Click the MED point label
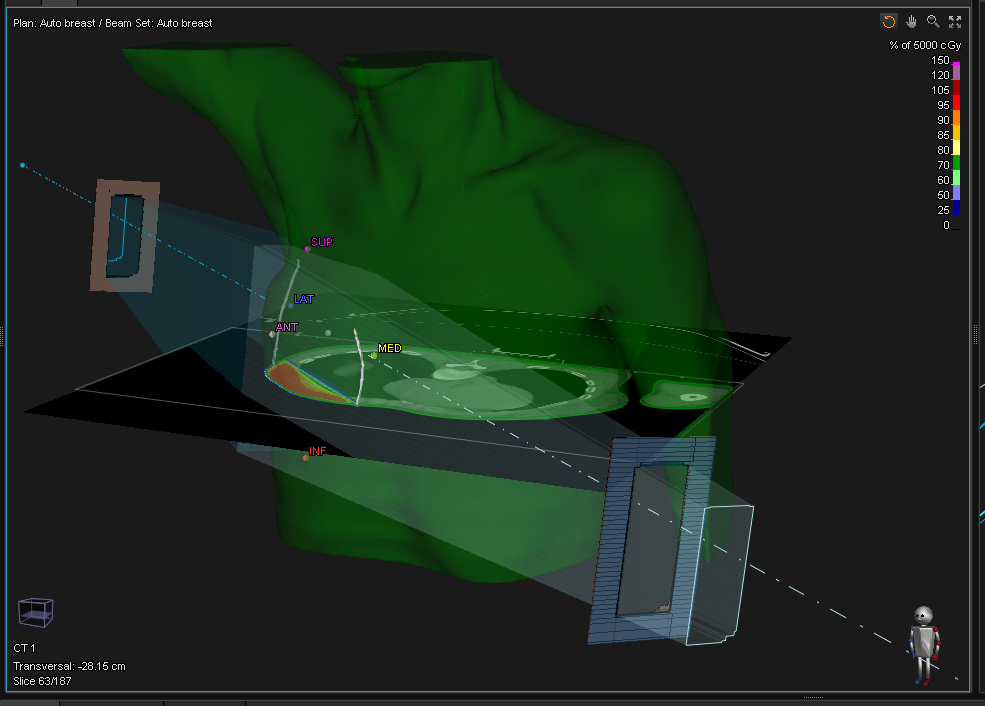 pyautogui.click(x=389, y=348)
